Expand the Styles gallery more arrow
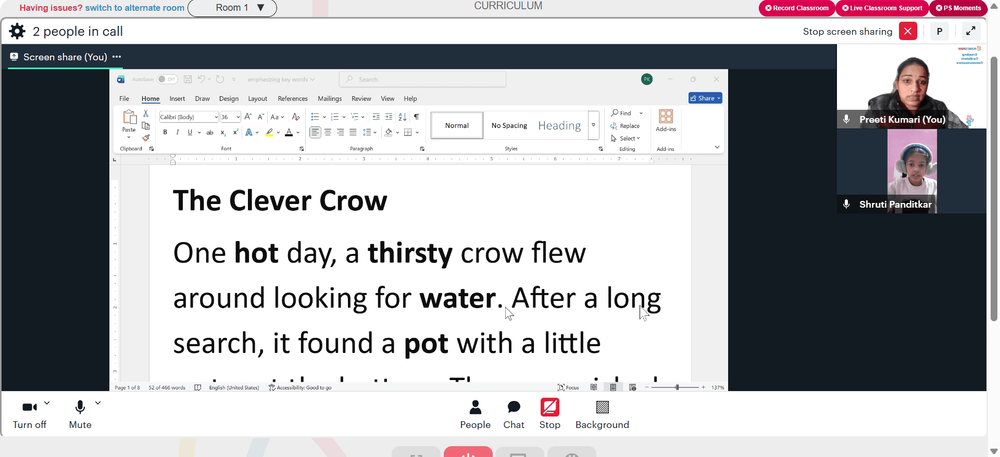This screenshot has height=457, width=1000. [593, 125]
